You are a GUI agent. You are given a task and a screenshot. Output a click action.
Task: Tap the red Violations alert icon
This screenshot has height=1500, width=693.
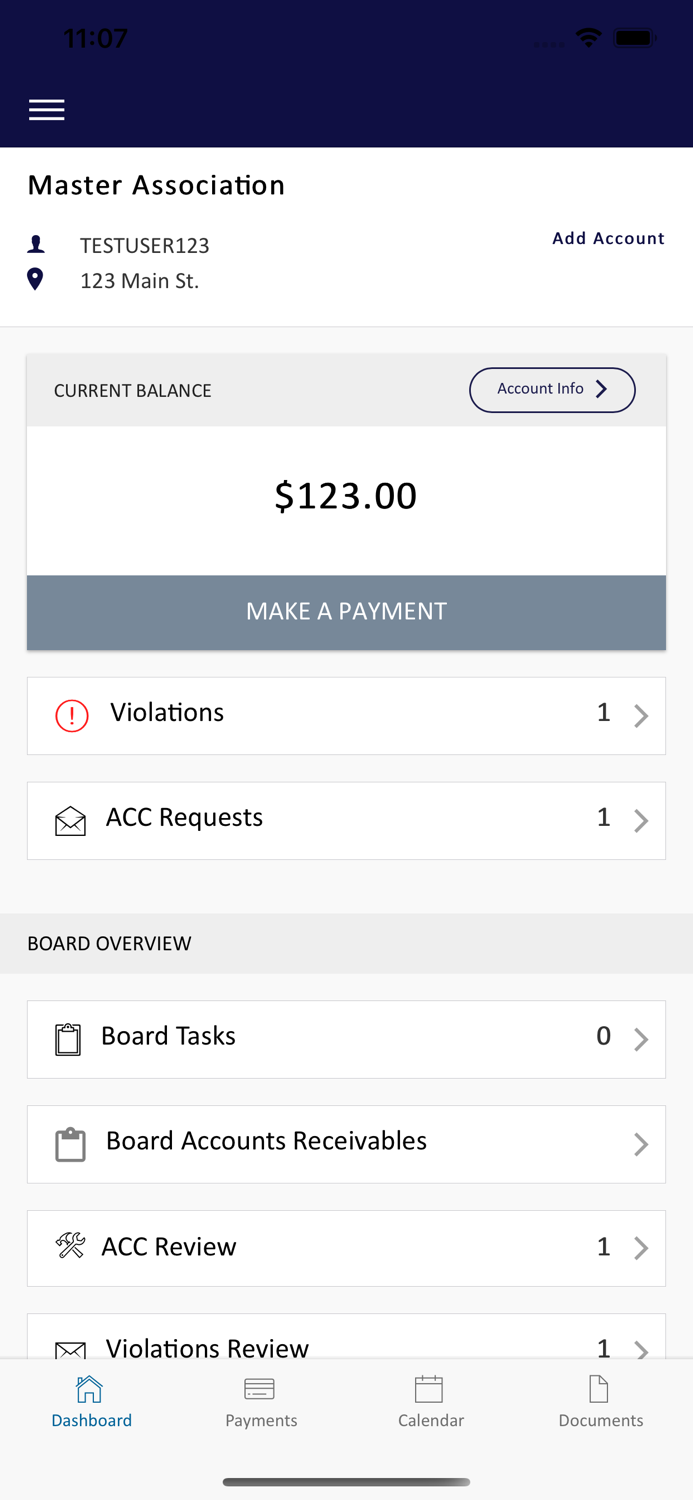72,716
